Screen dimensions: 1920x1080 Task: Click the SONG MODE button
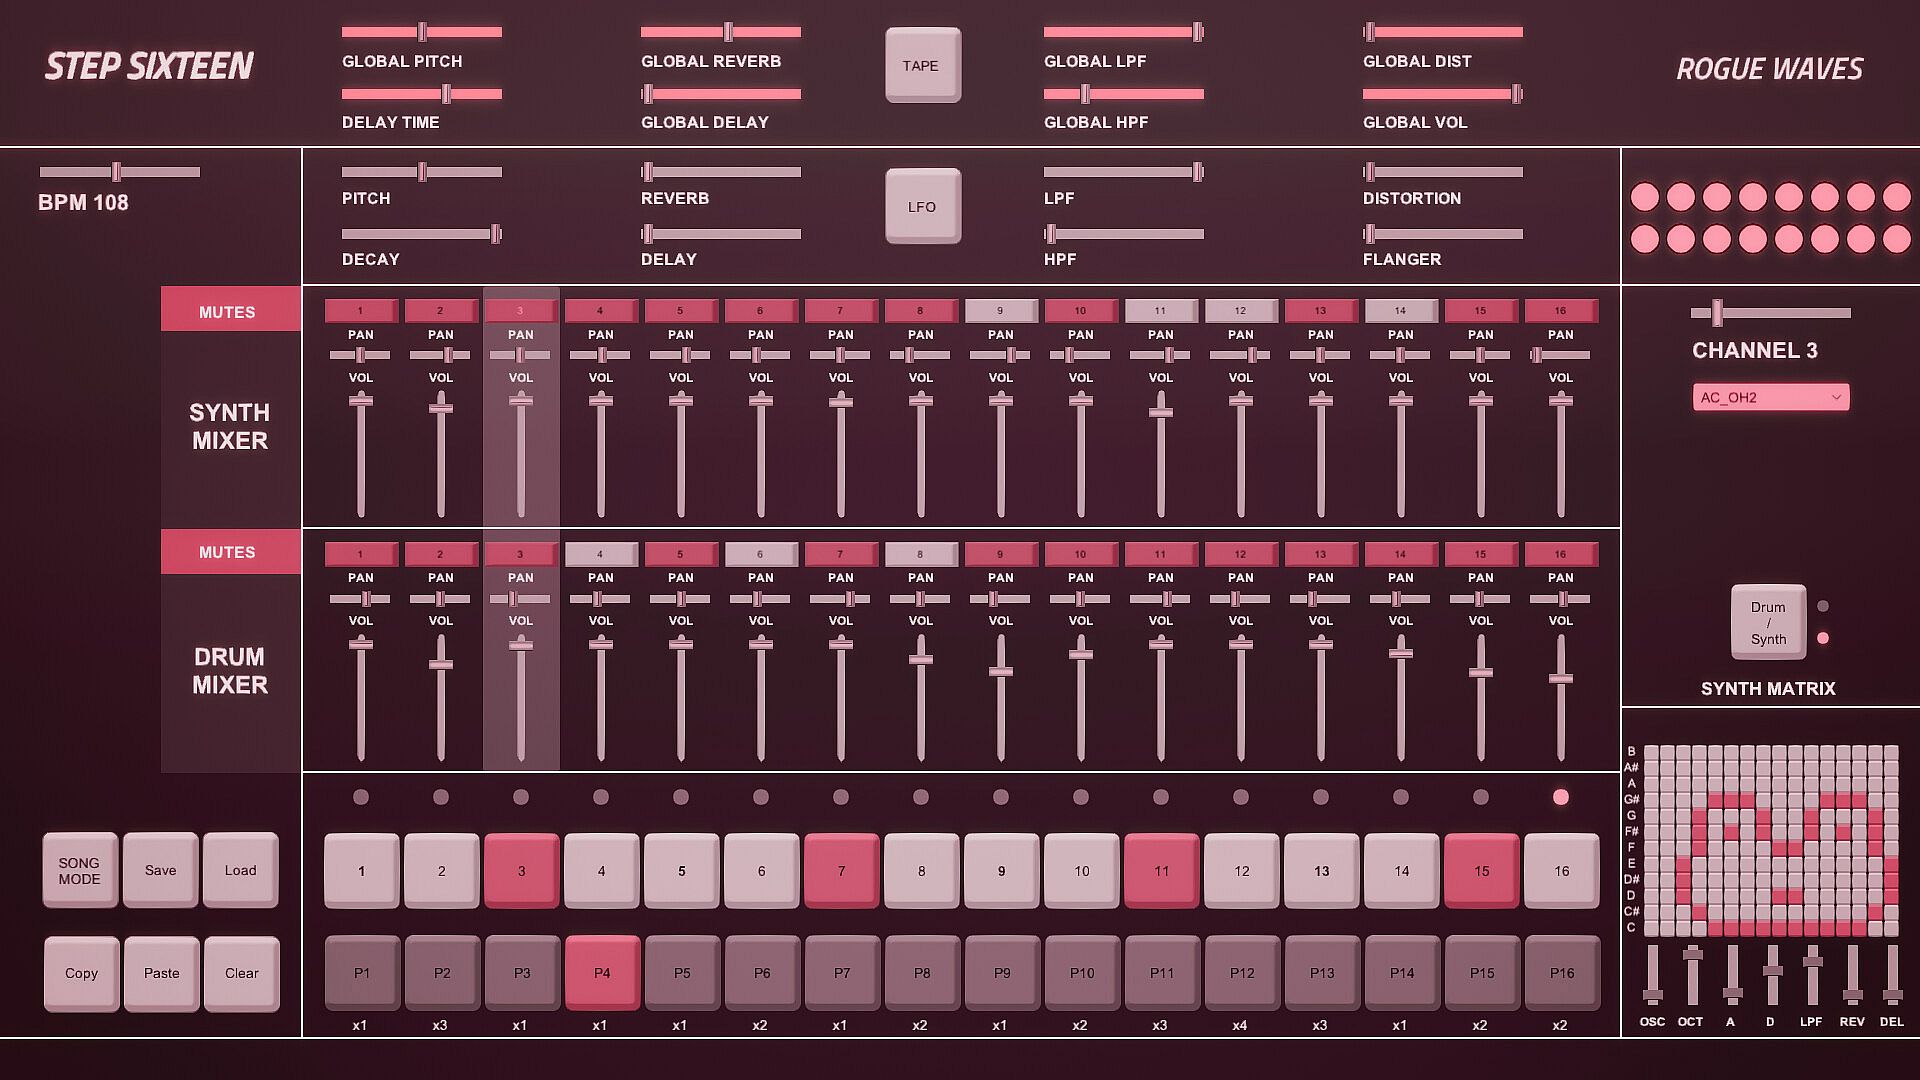[x=80, y=870]
